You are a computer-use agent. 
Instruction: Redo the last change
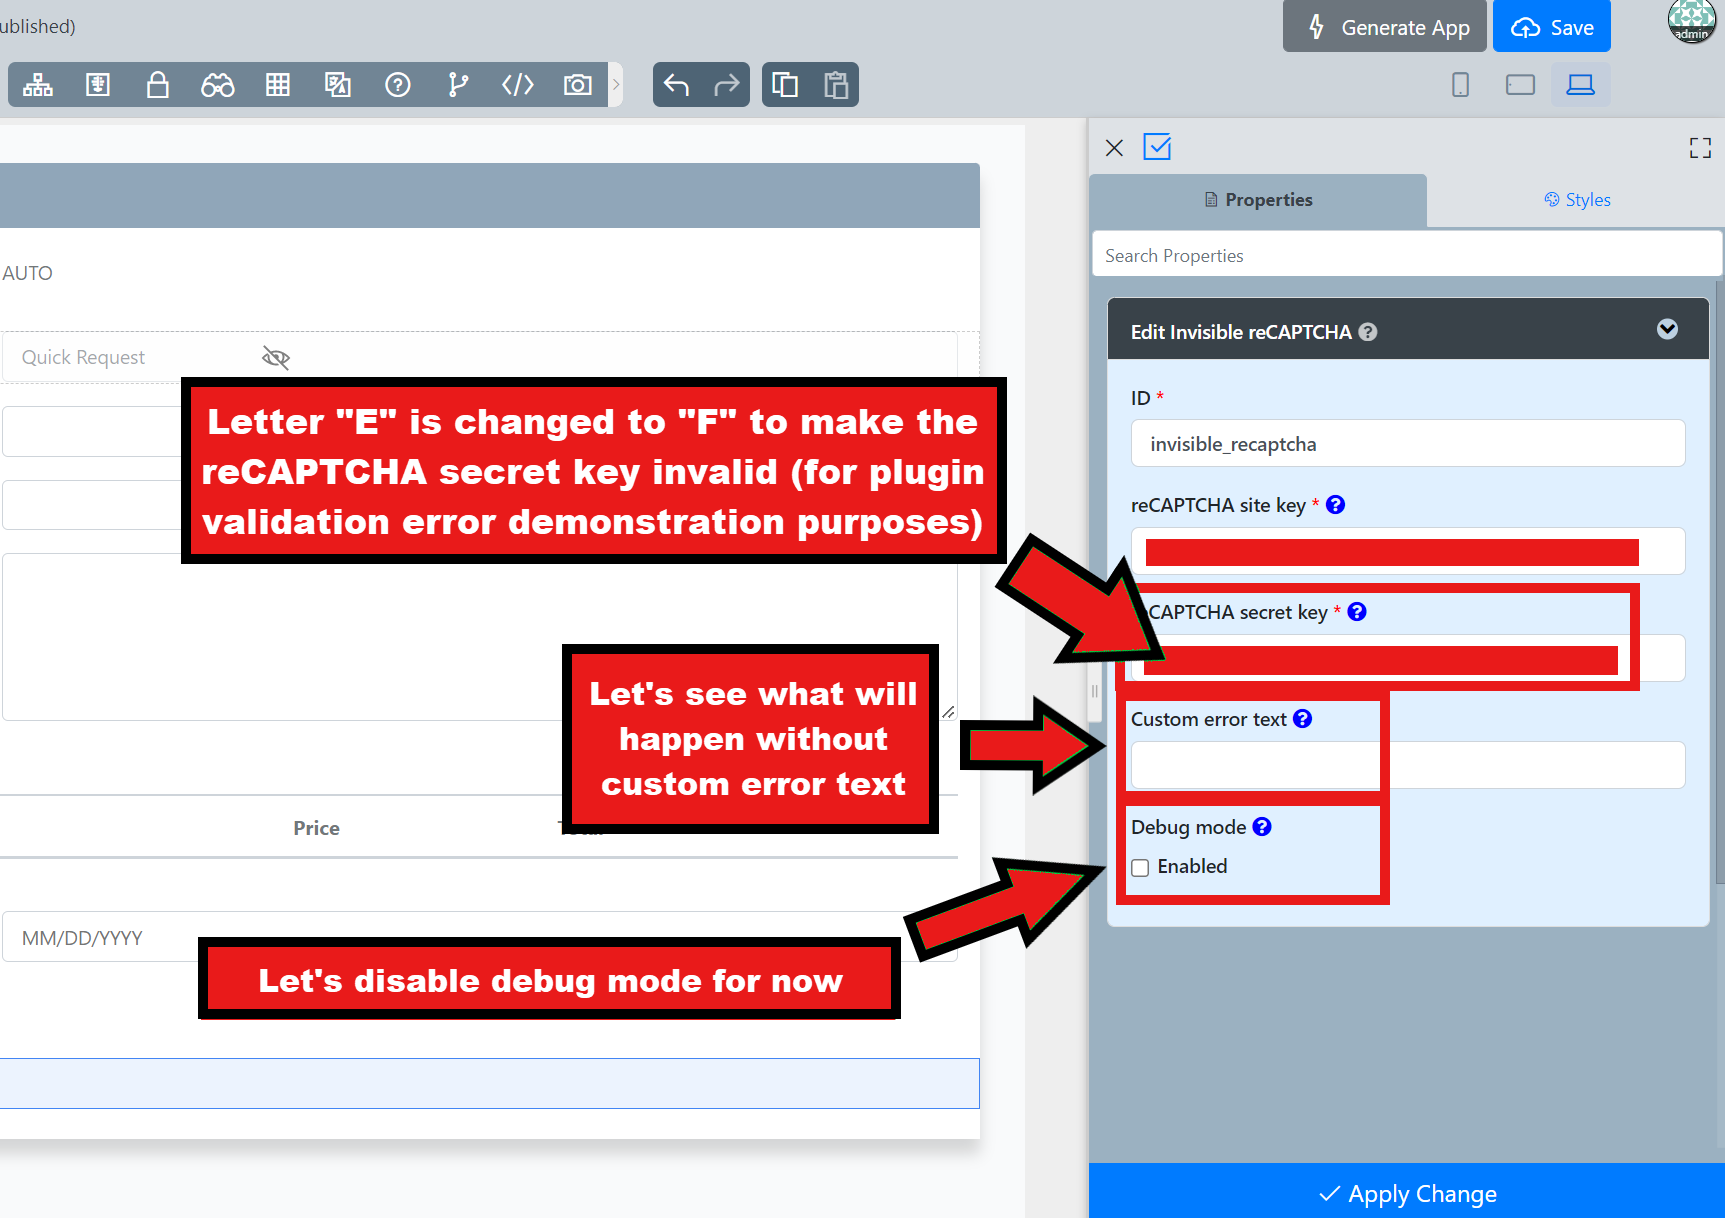(x=727, y=85)
